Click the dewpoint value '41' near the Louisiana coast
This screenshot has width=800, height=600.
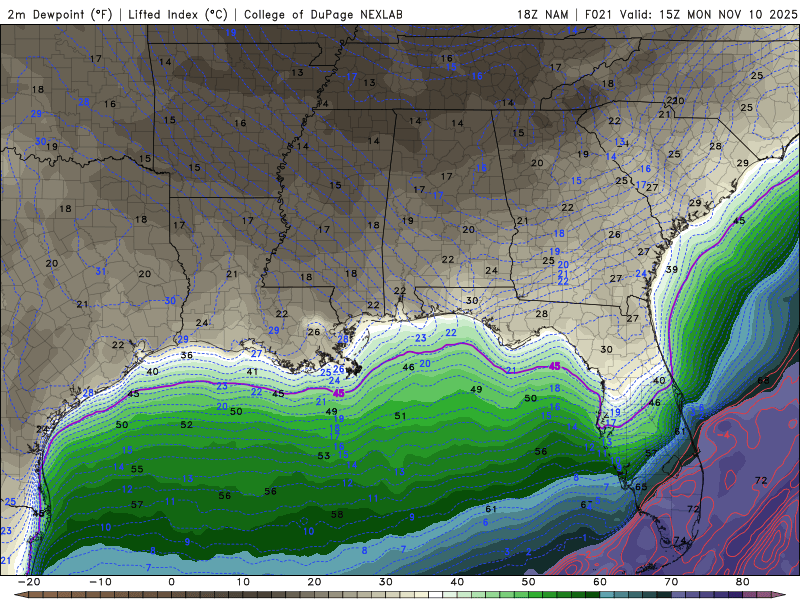point(252,372)
